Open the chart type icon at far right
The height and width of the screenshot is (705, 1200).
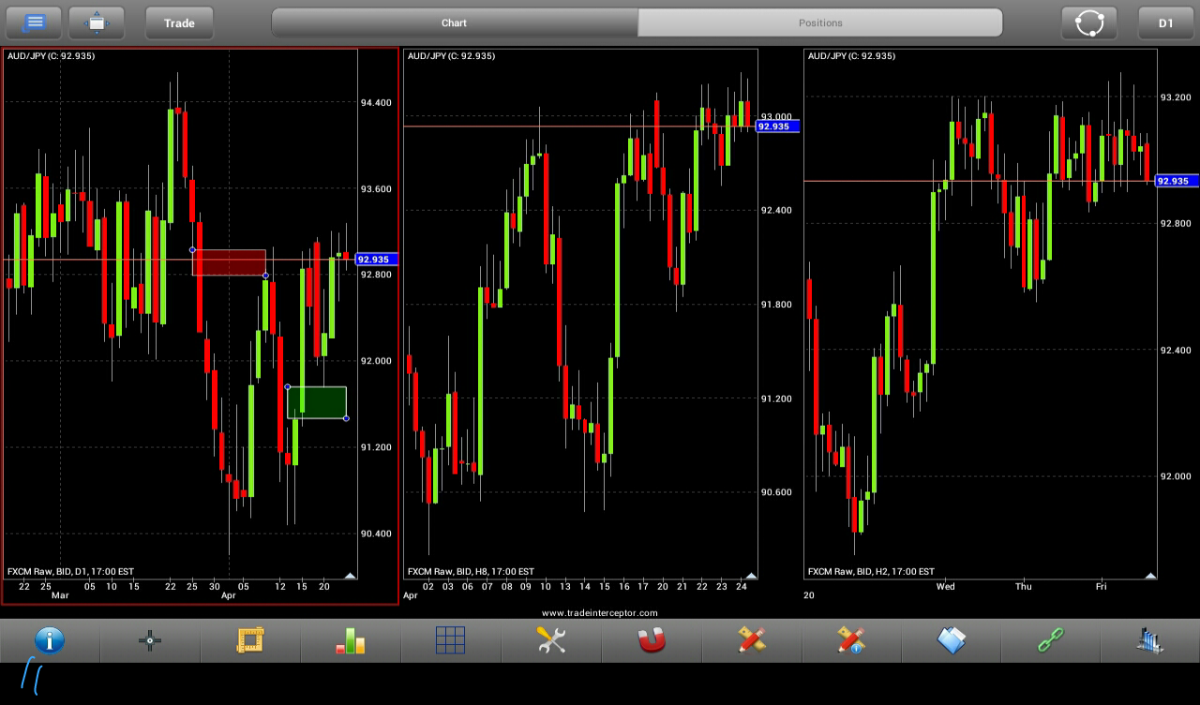click(x=1151, y=640)
